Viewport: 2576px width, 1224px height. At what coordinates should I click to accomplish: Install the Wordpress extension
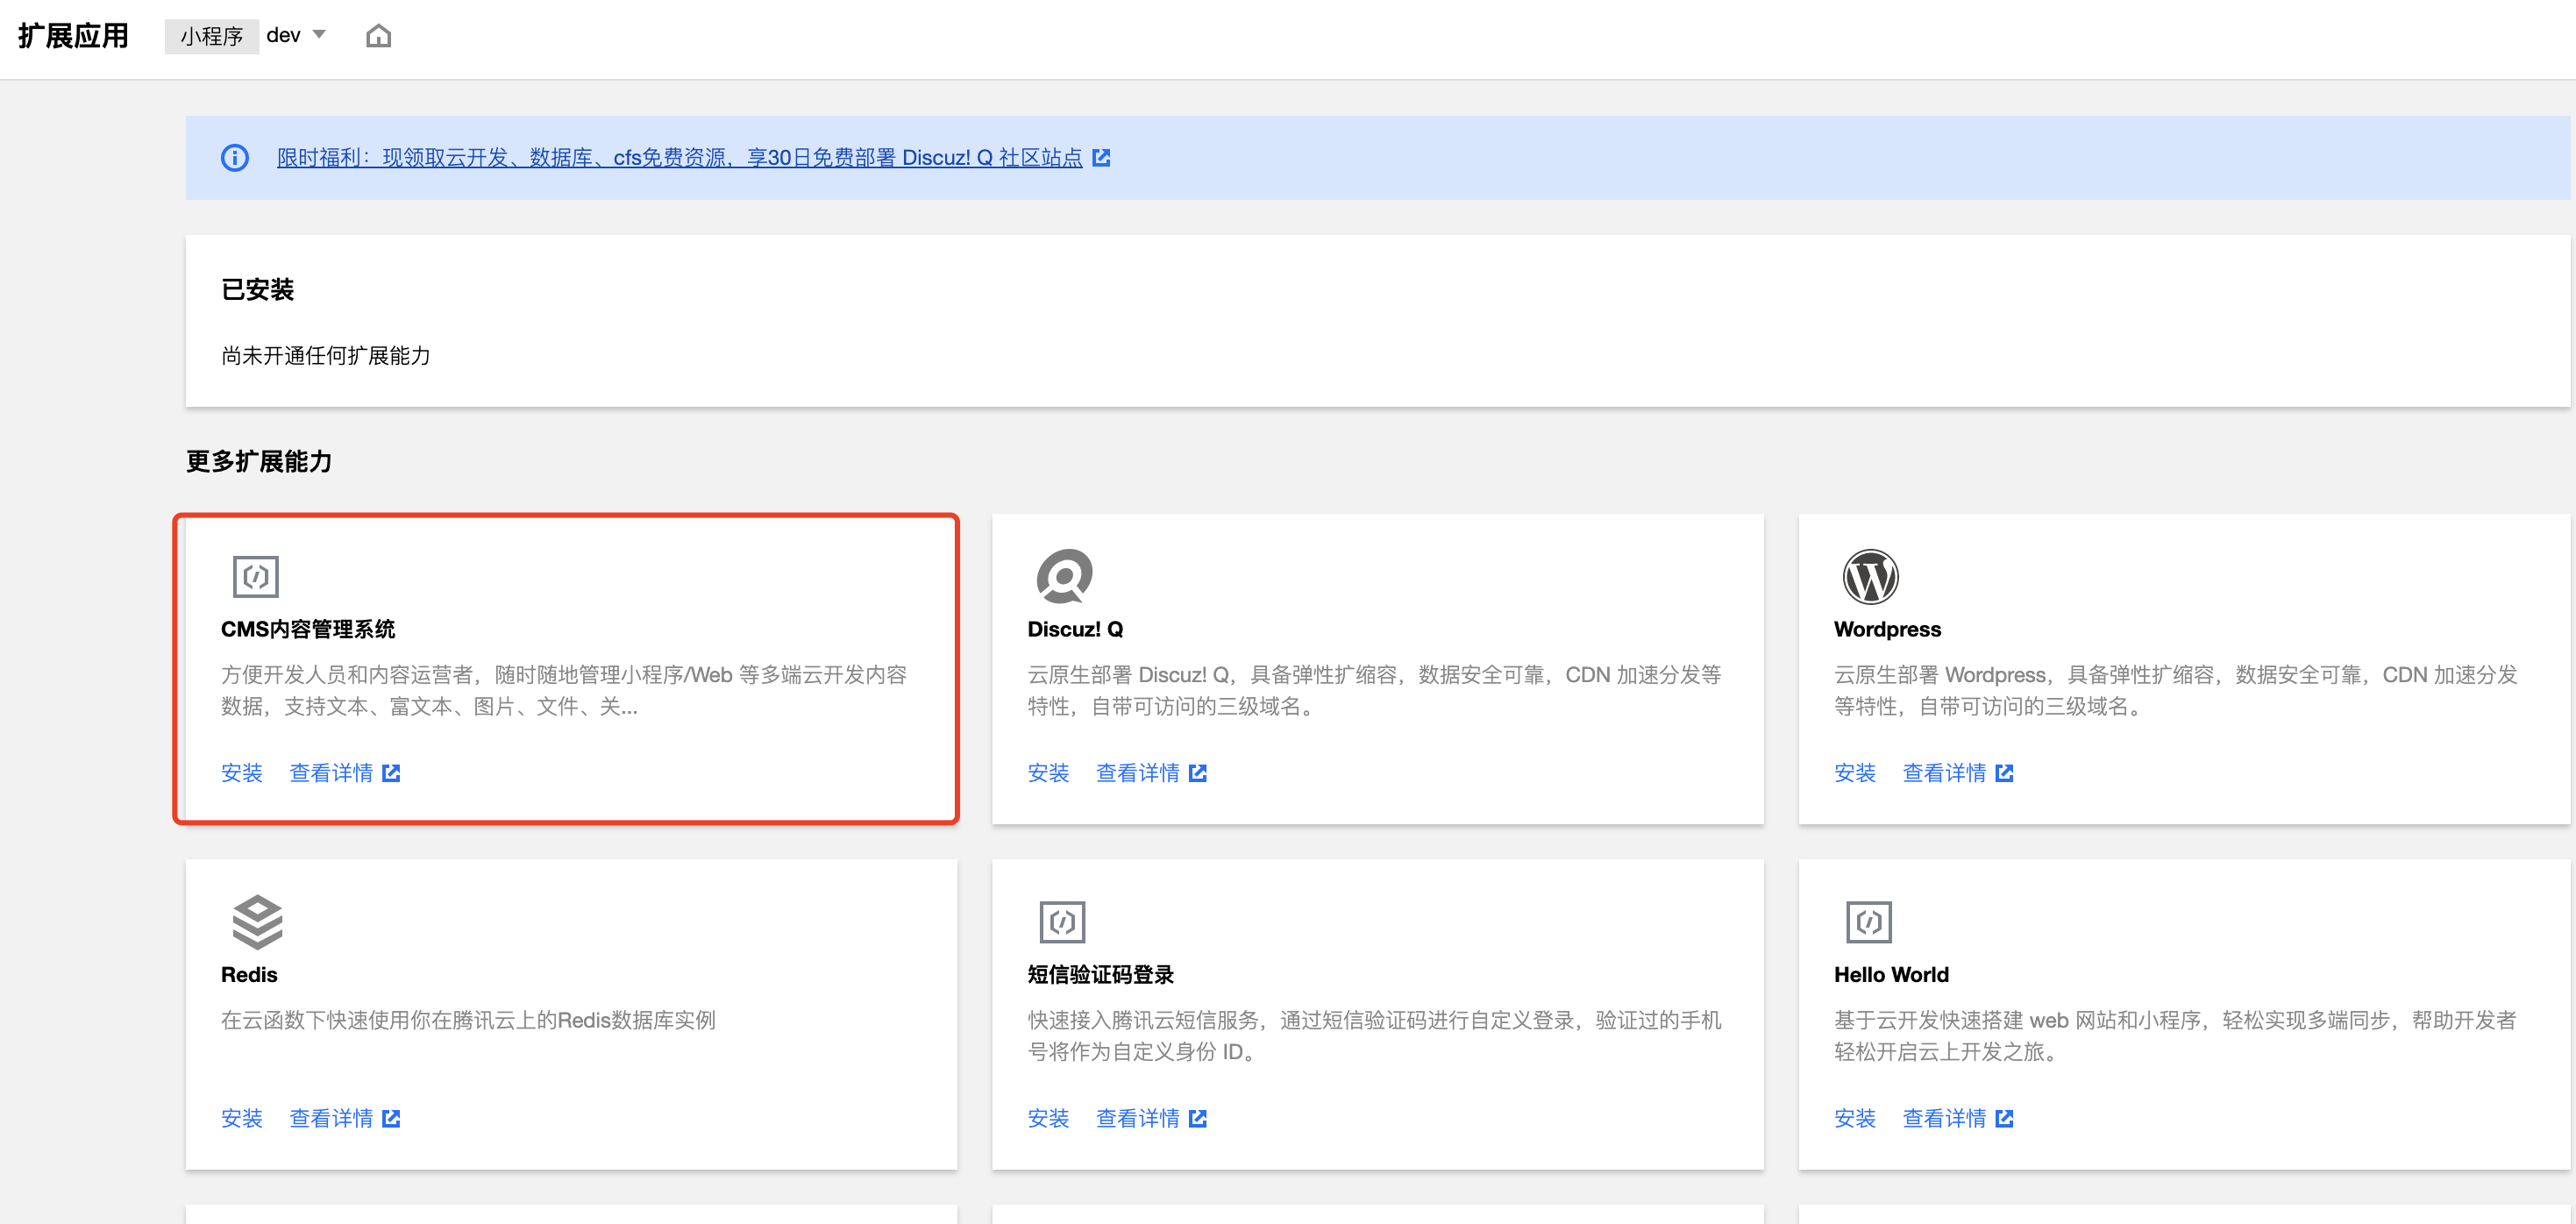tap(1854, 773)
